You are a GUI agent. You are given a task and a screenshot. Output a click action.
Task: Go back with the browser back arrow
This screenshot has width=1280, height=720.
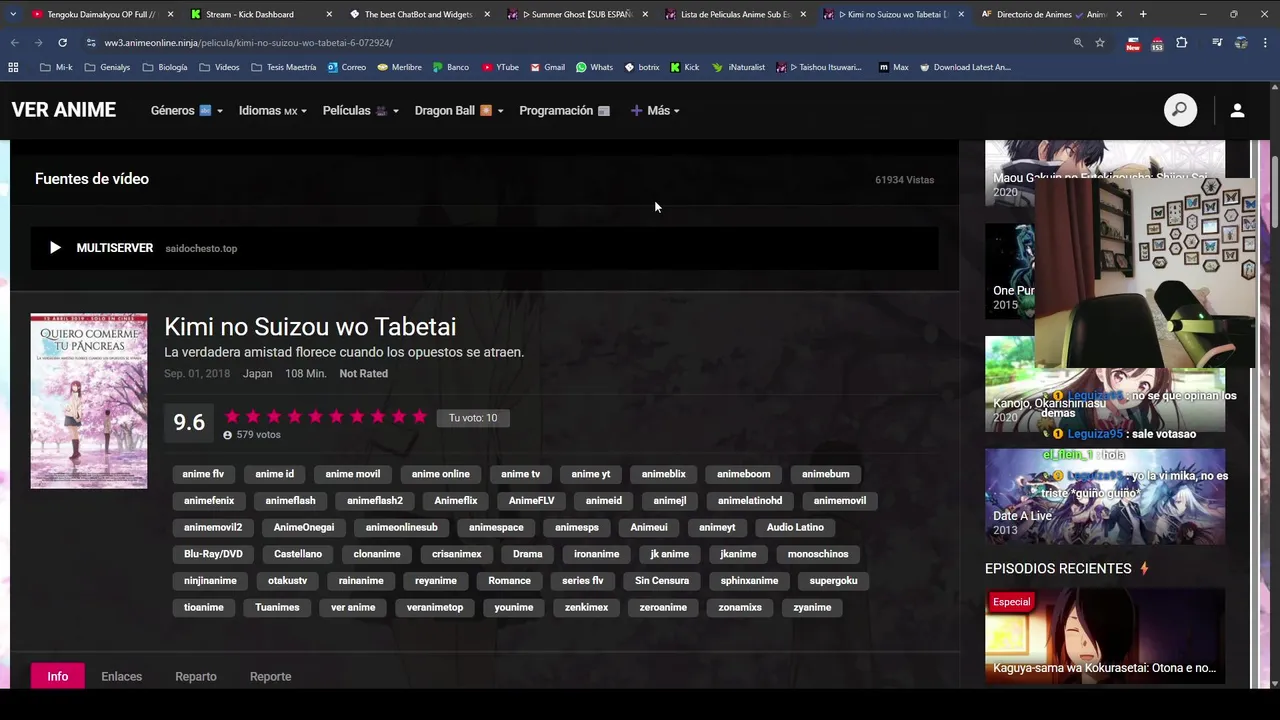[x=14, y=43]
